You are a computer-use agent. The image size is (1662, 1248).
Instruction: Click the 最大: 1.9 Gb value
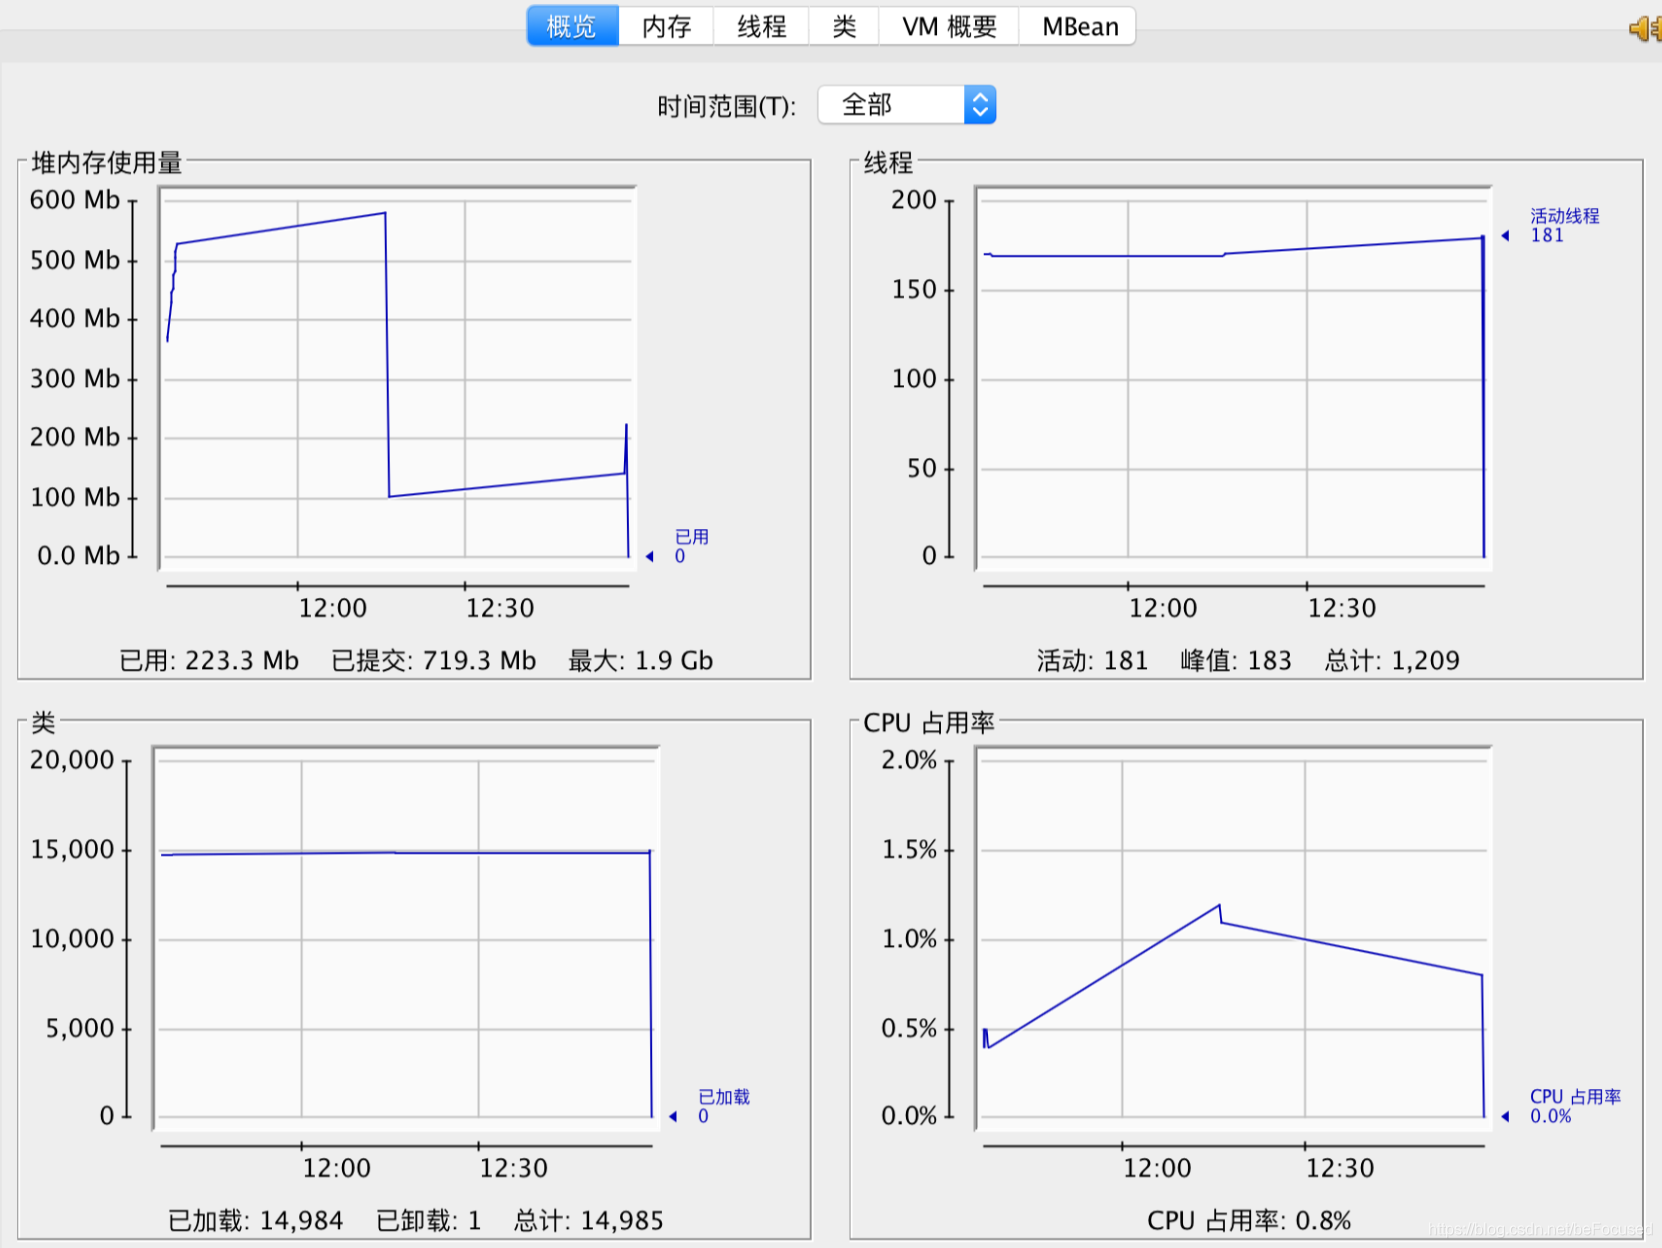coord(640,660)
